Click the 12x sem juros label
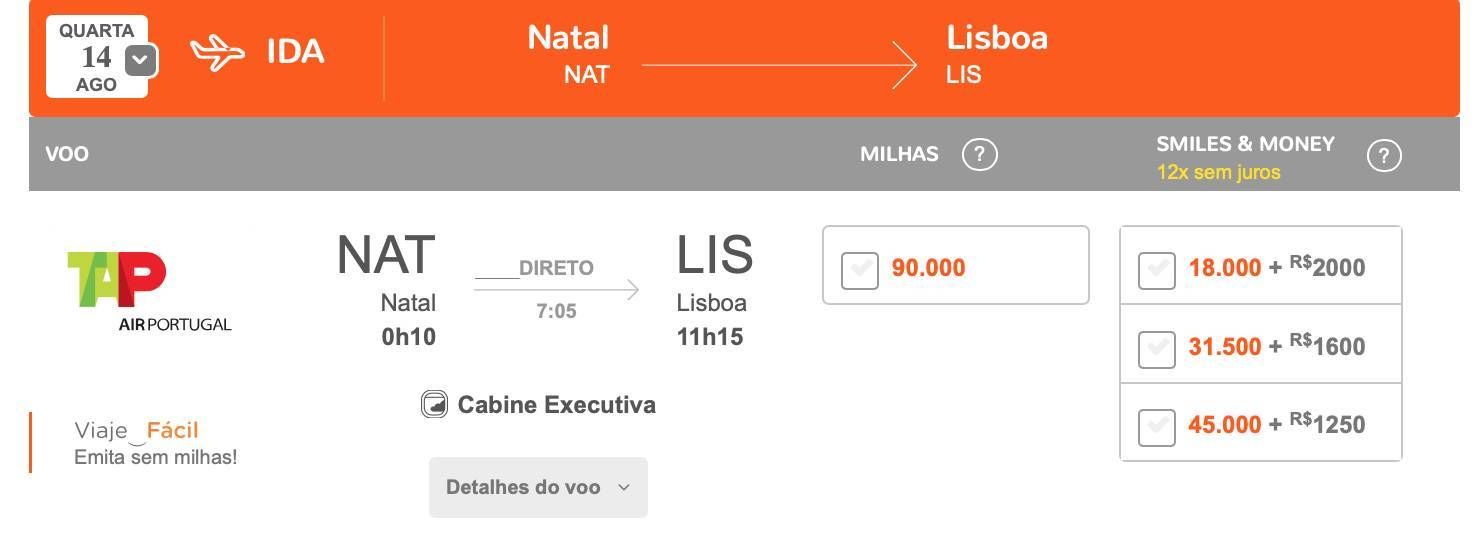The width and height of the screenshot is (1478, 538). coord(1218,172)
